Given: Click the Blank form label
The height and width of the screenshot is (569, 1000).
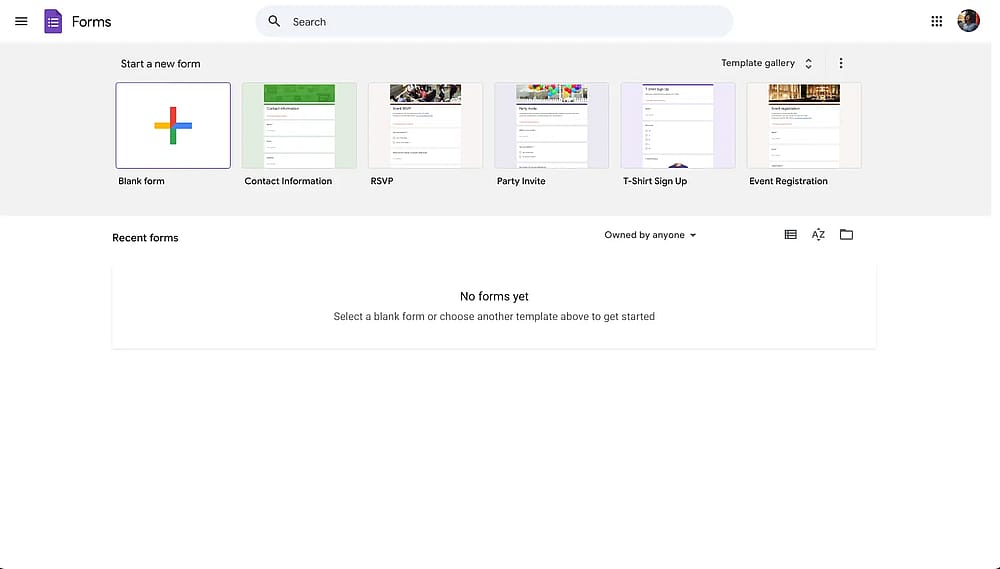Looking at the screenshot, I should click(141, 181).
